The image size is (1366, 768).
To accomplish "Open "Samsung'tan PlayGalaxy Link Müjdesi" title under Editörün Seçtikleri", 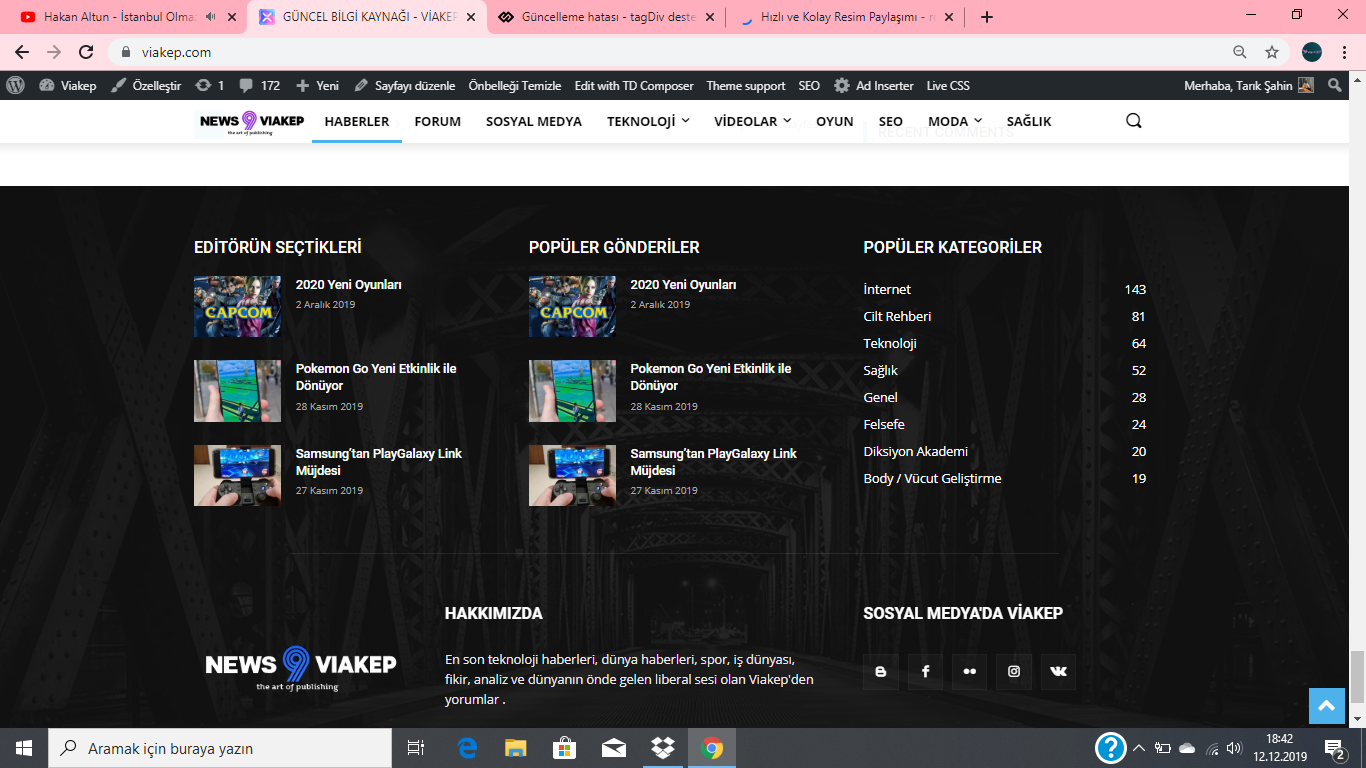I will pos(379,462).
